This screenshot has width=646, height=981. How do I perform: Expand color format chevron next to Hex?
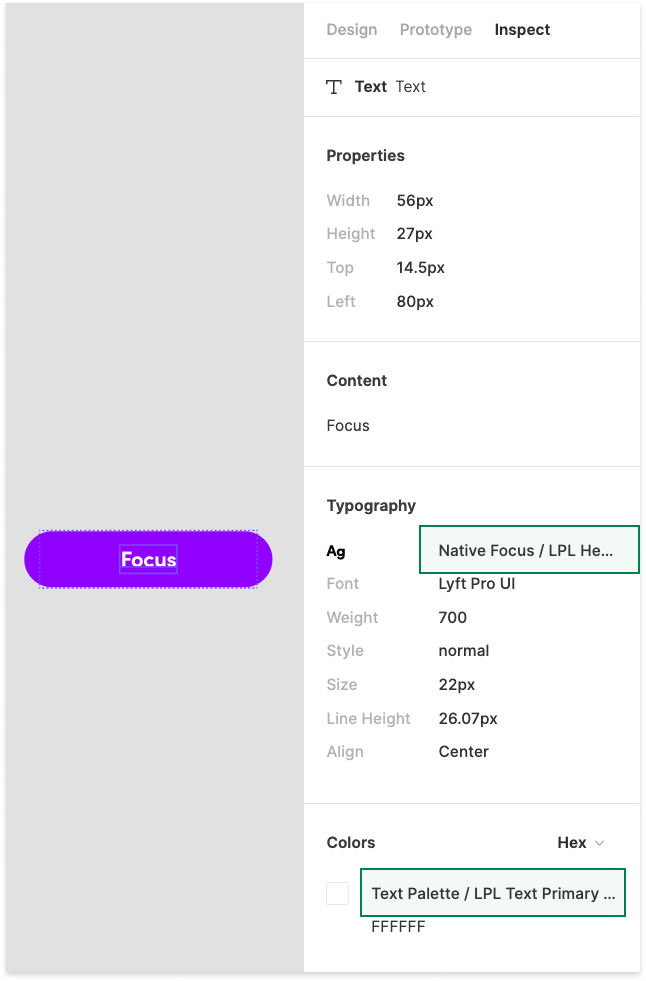[x=600, y=843]
